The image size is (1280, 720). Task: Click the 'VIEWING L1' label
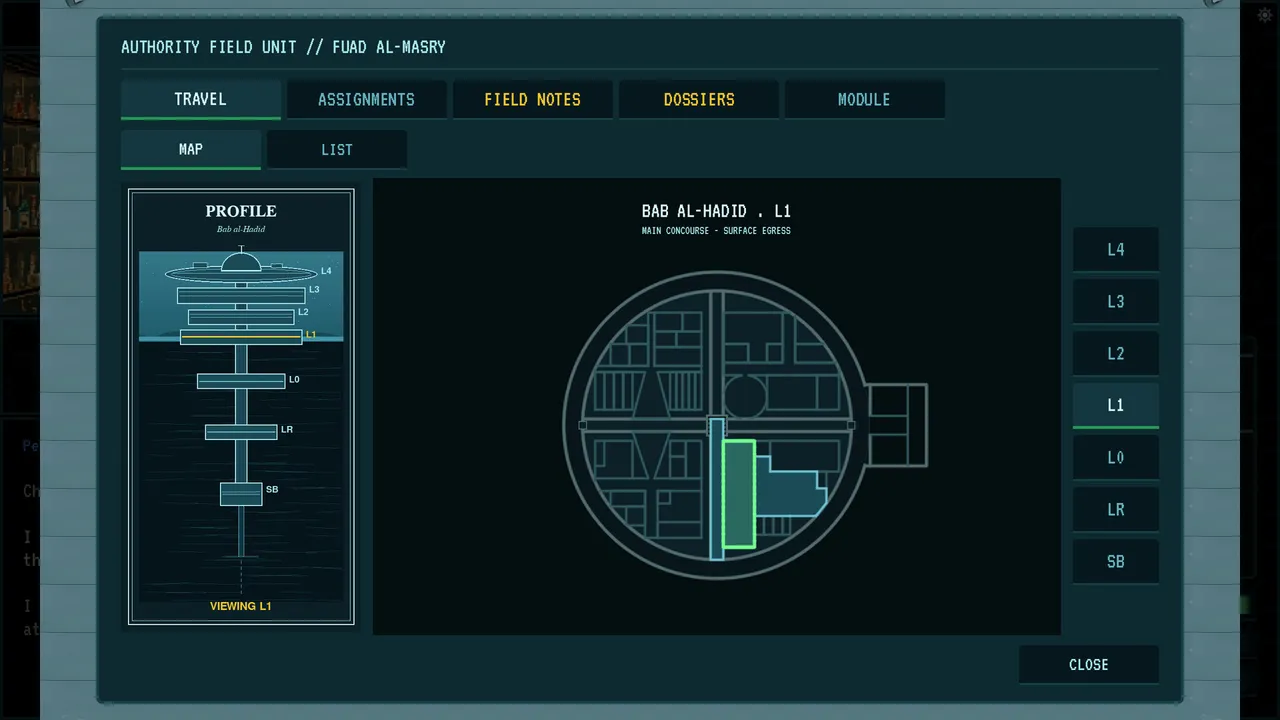(x=240, y=606)
